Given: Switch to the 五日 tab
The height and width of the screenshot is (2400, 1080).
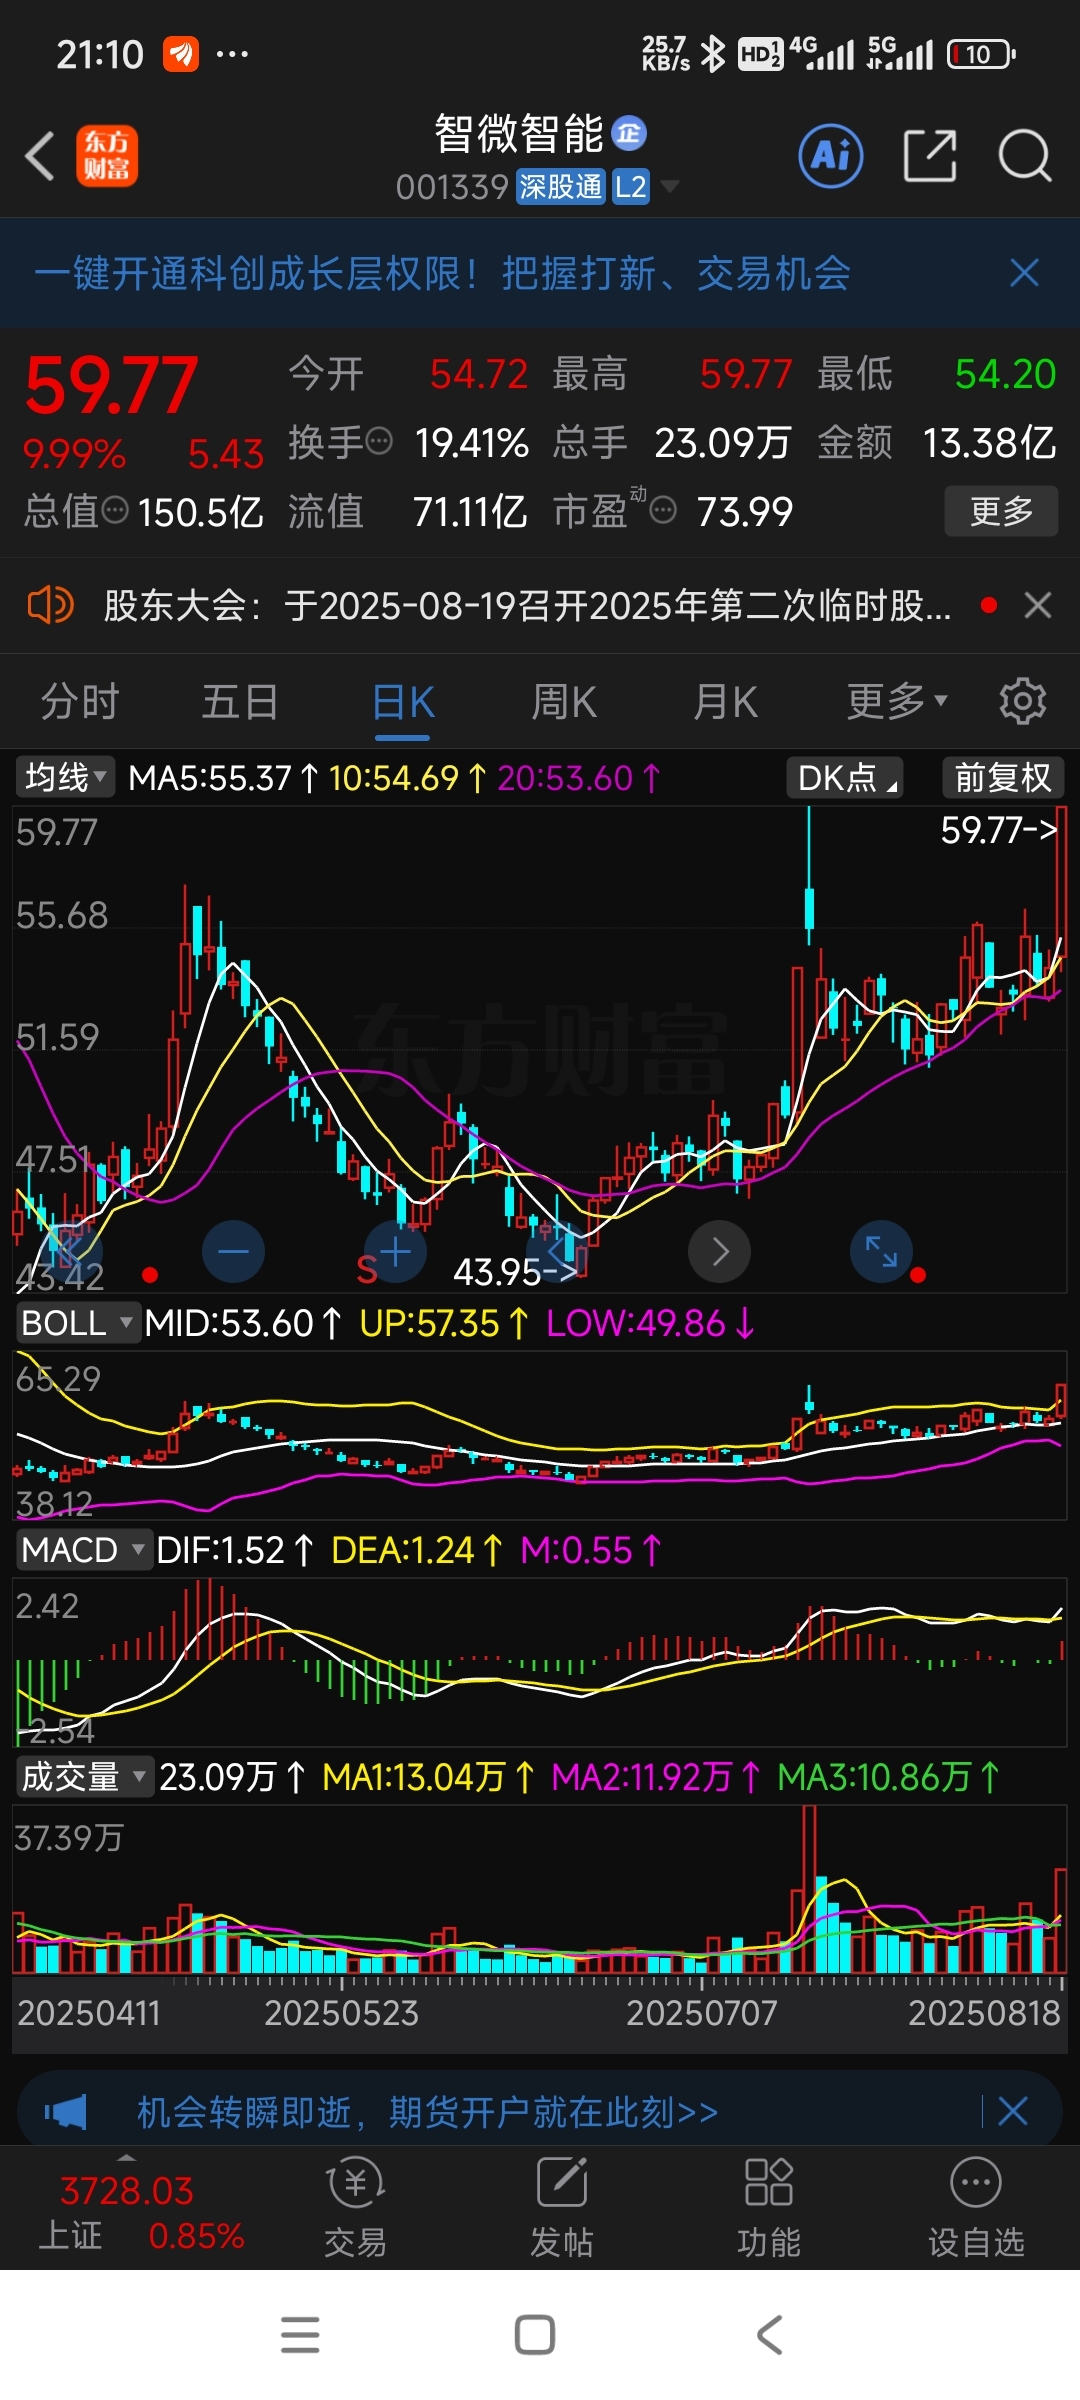Looking at the screenshot, I should (240, 702).
